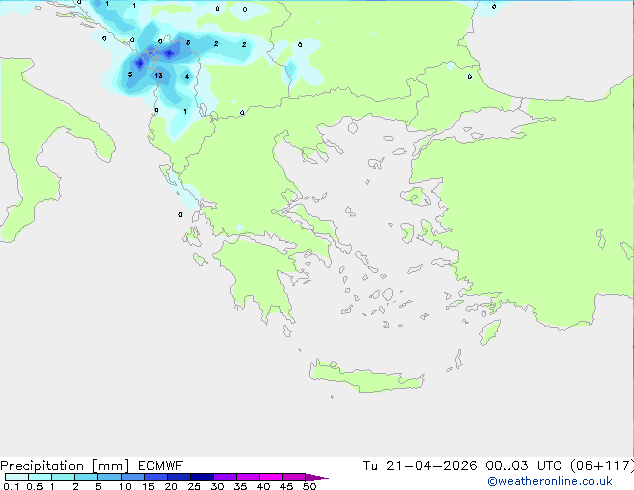Click the 25–30 mm navy legend swatch

coord(201,477)
